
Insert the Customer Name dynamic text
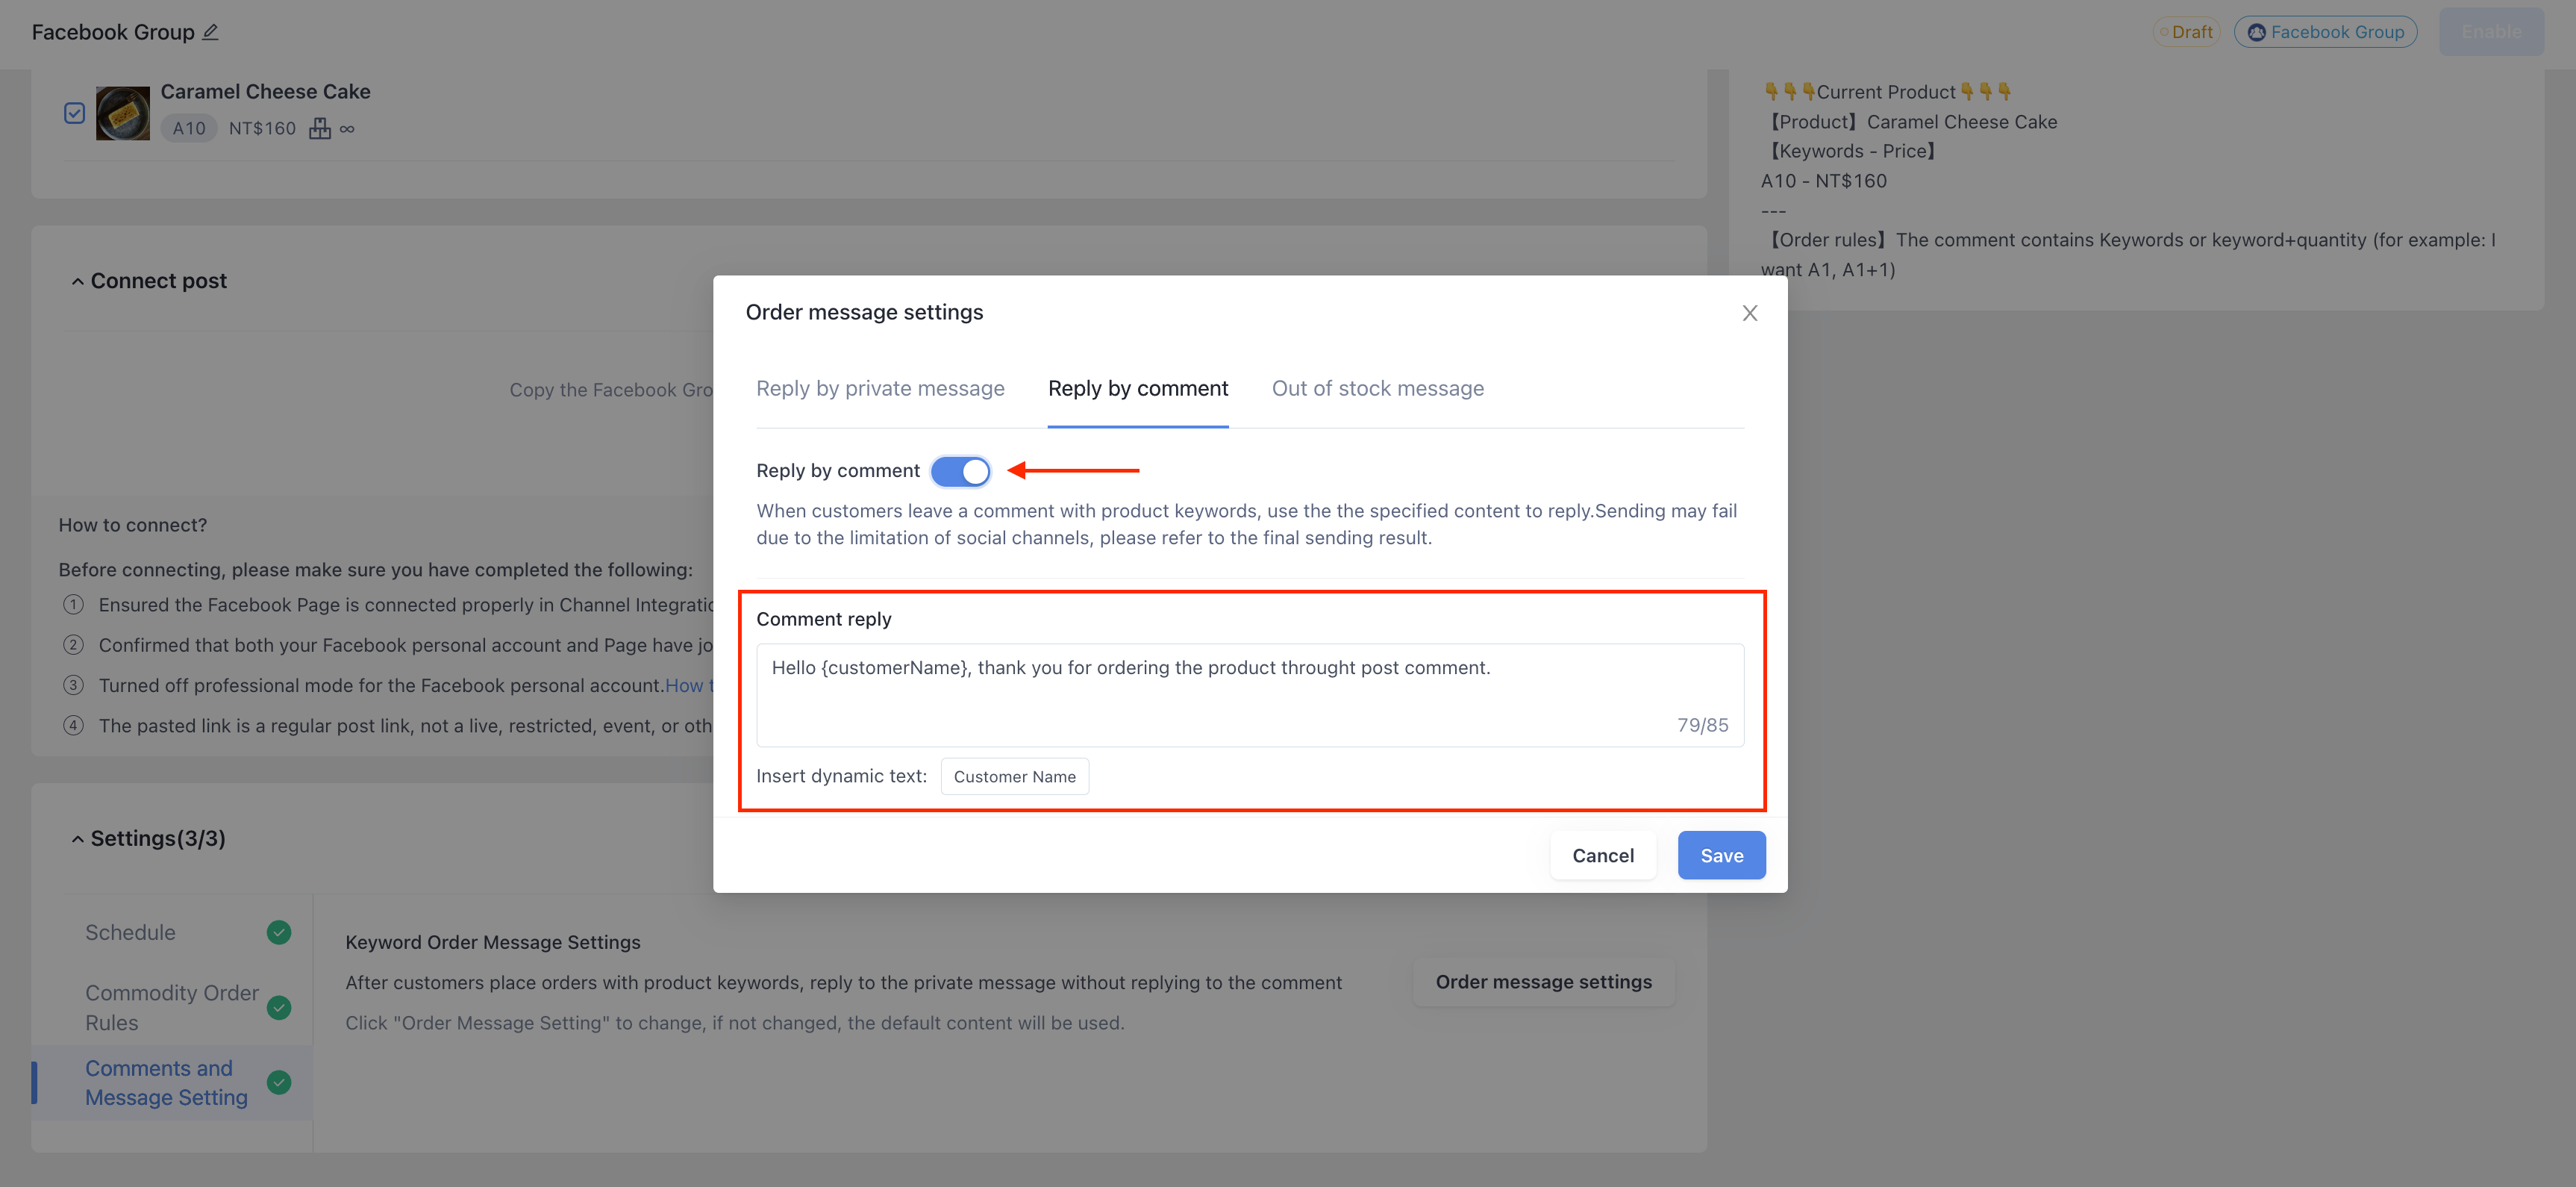point(1014,776)
